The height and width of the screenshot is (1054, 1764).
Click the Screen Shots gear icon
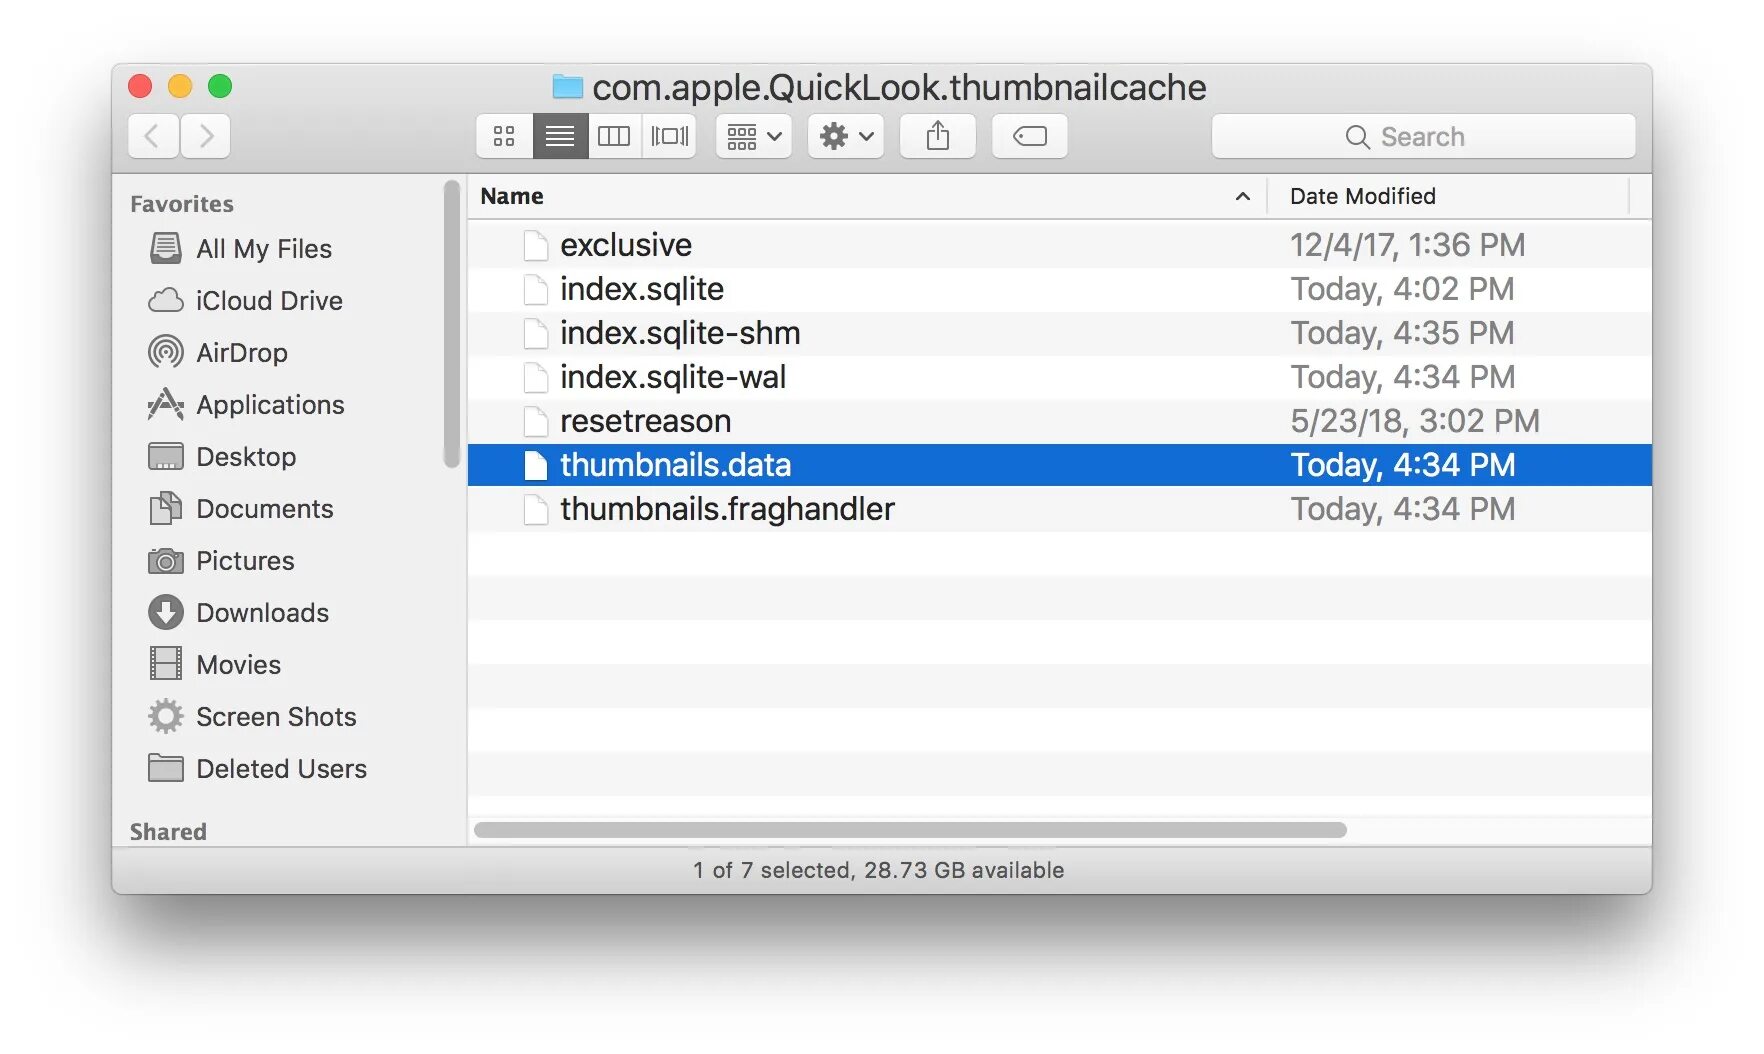click(x=165, y=716)
